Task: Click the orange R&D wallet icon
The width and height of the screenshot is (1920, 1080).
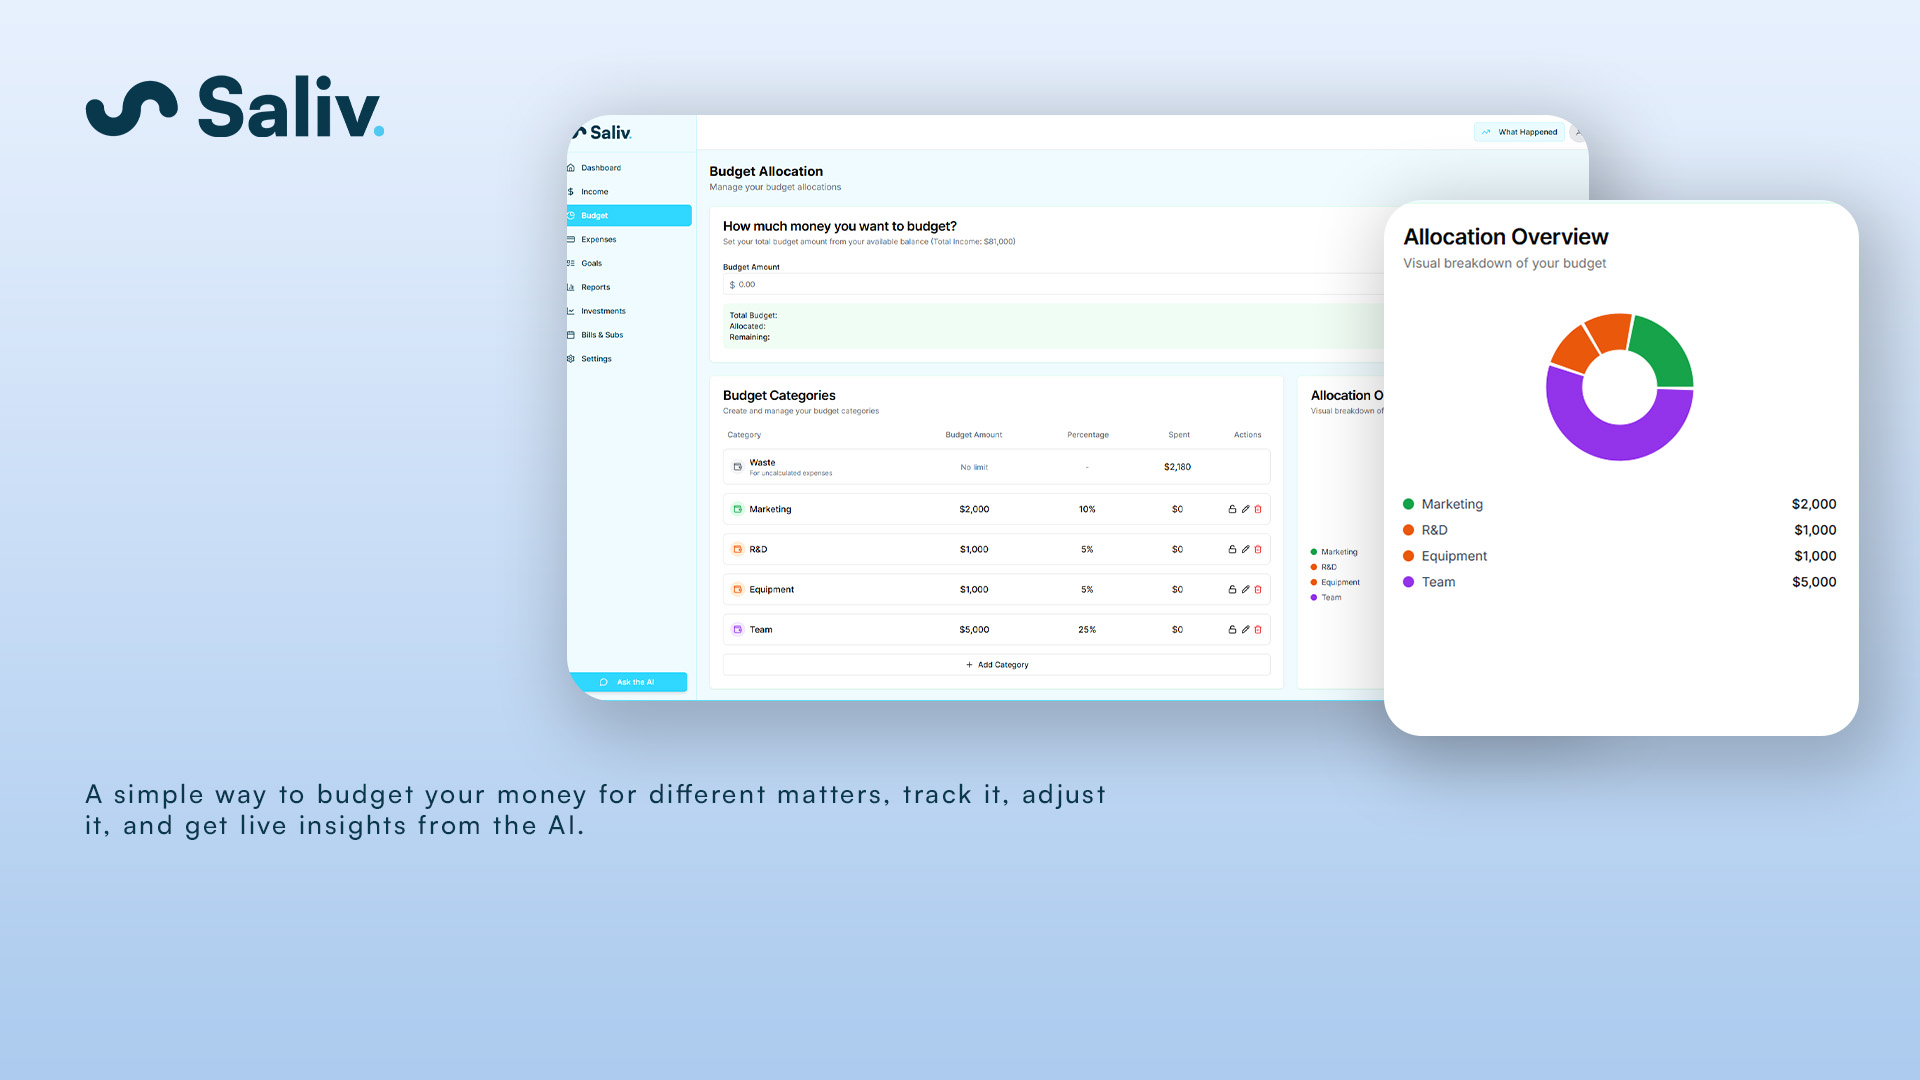Action: [738, 549]
